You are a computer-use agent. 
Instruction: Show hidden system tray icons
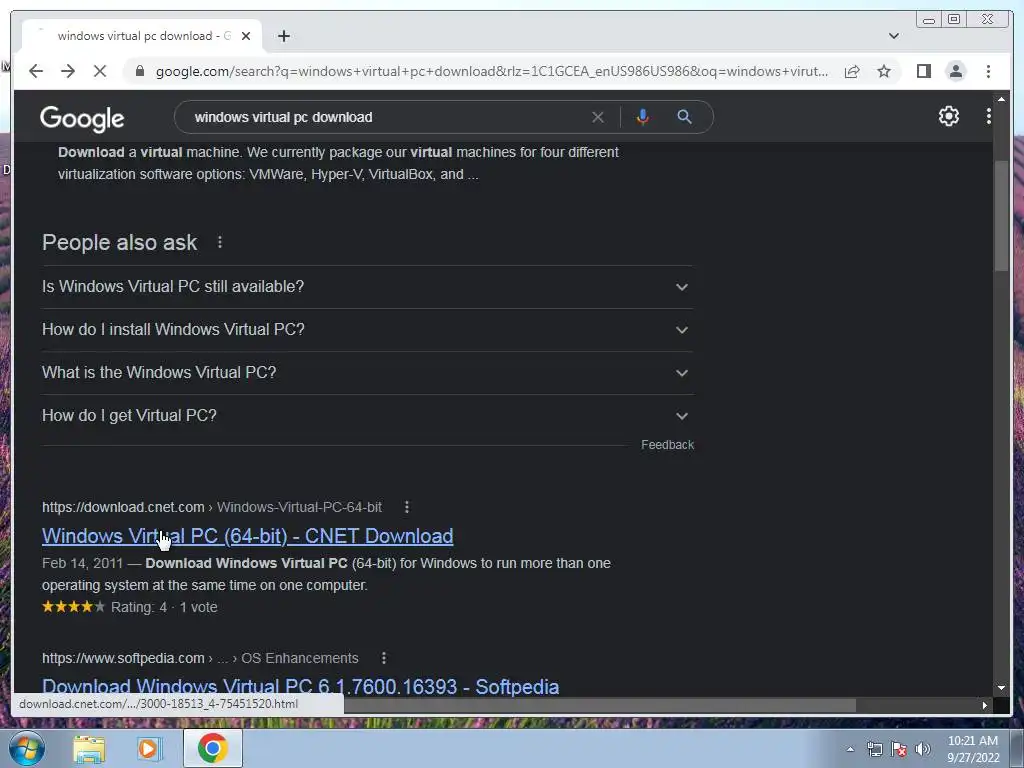coord(850,749)
